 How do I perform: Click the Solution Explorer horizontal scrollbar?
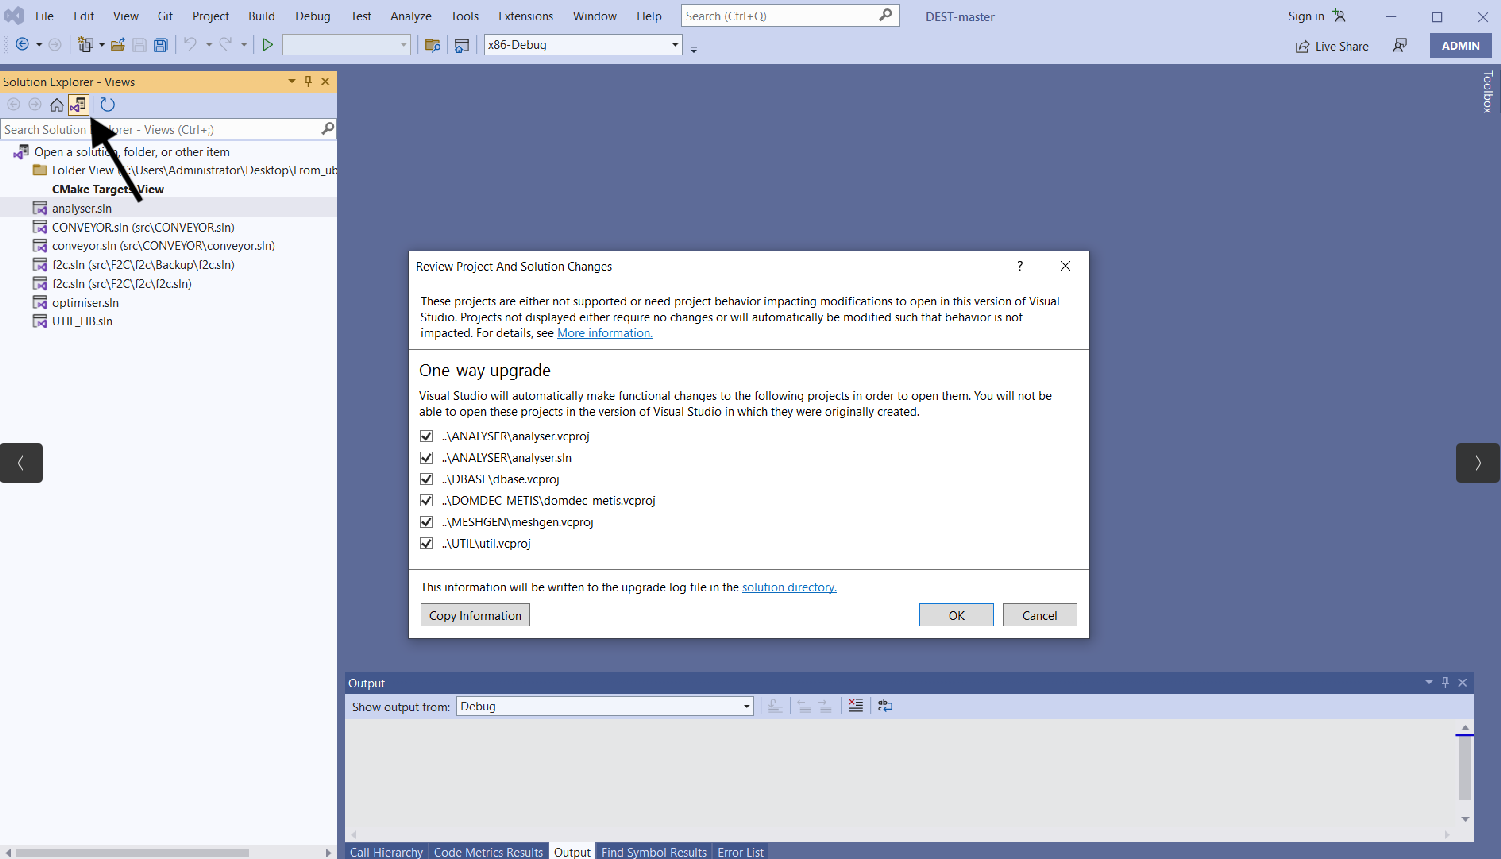[x=132, y=853]
